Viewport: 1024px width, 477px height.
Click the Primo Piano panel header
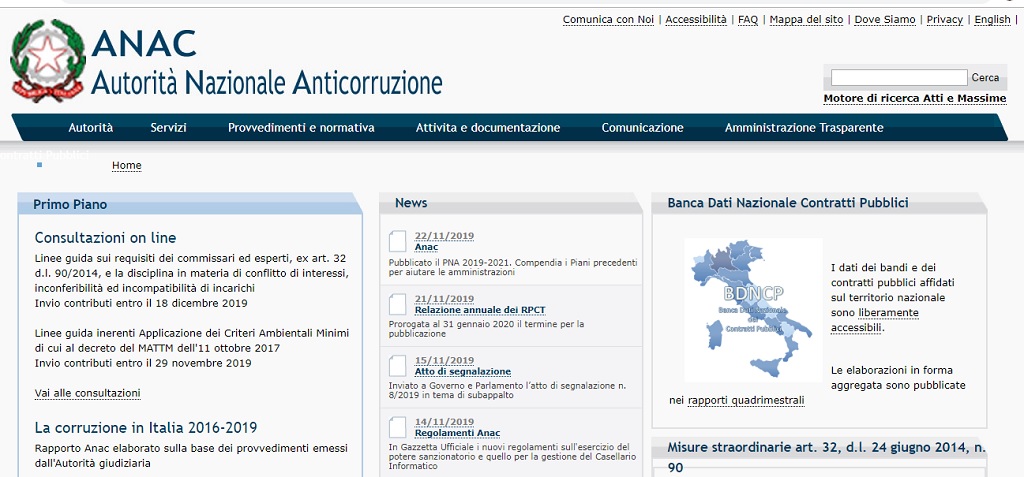(189, 204)
